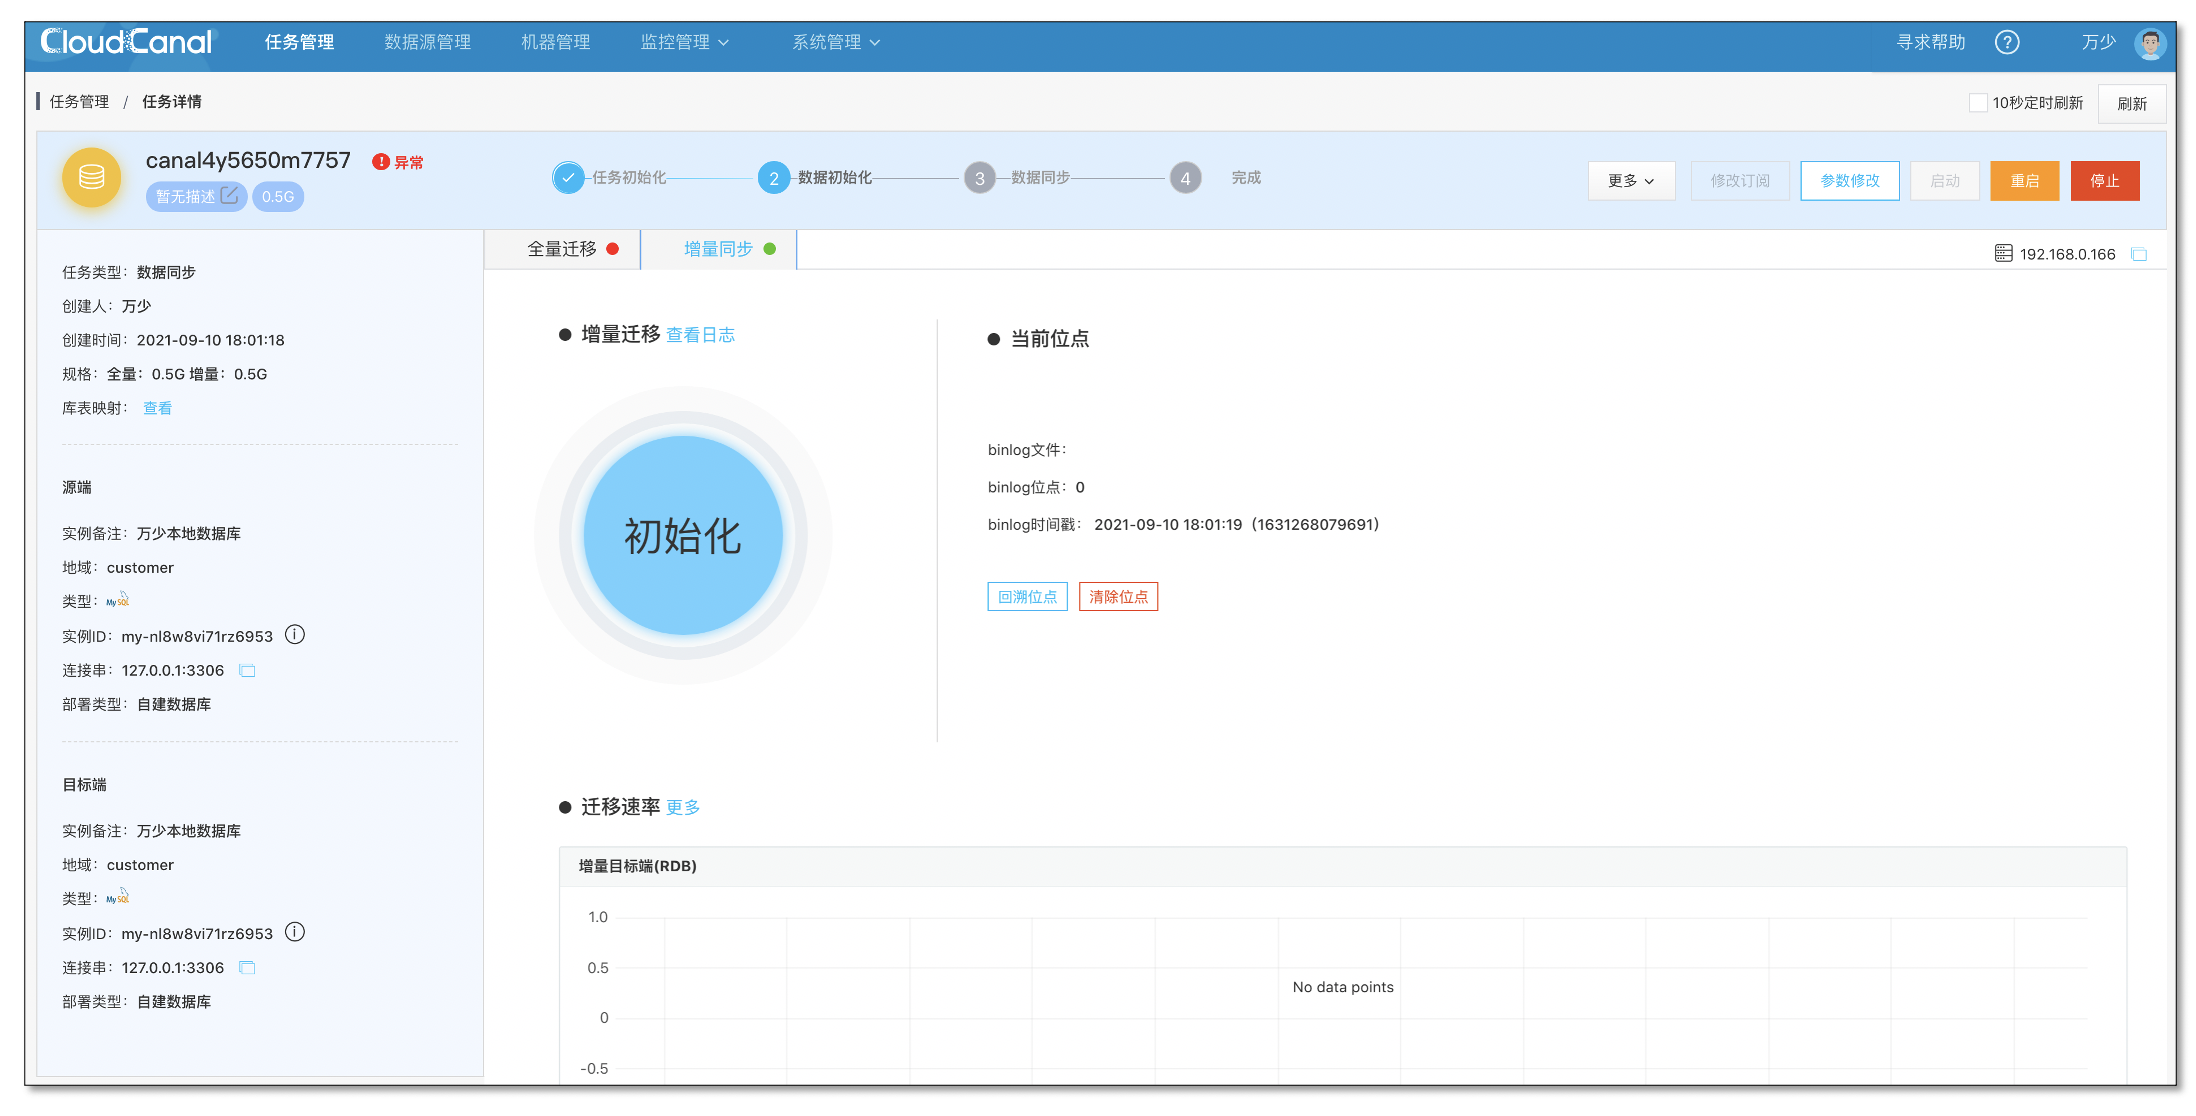
Task: Copy the target connection string
Action: click(247, 968)
